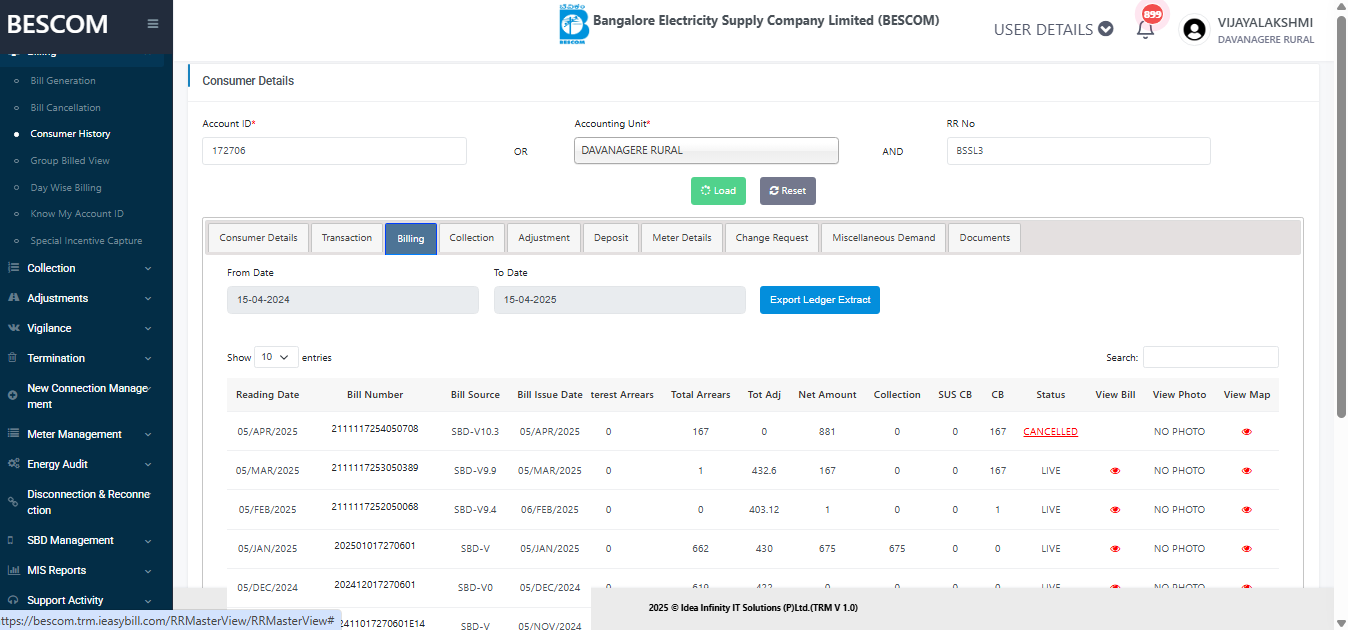The height and width of the screenshot is (630, 1348).
Task: Click the Adjustments sidebar icon
Action: (x=13, y=298)
